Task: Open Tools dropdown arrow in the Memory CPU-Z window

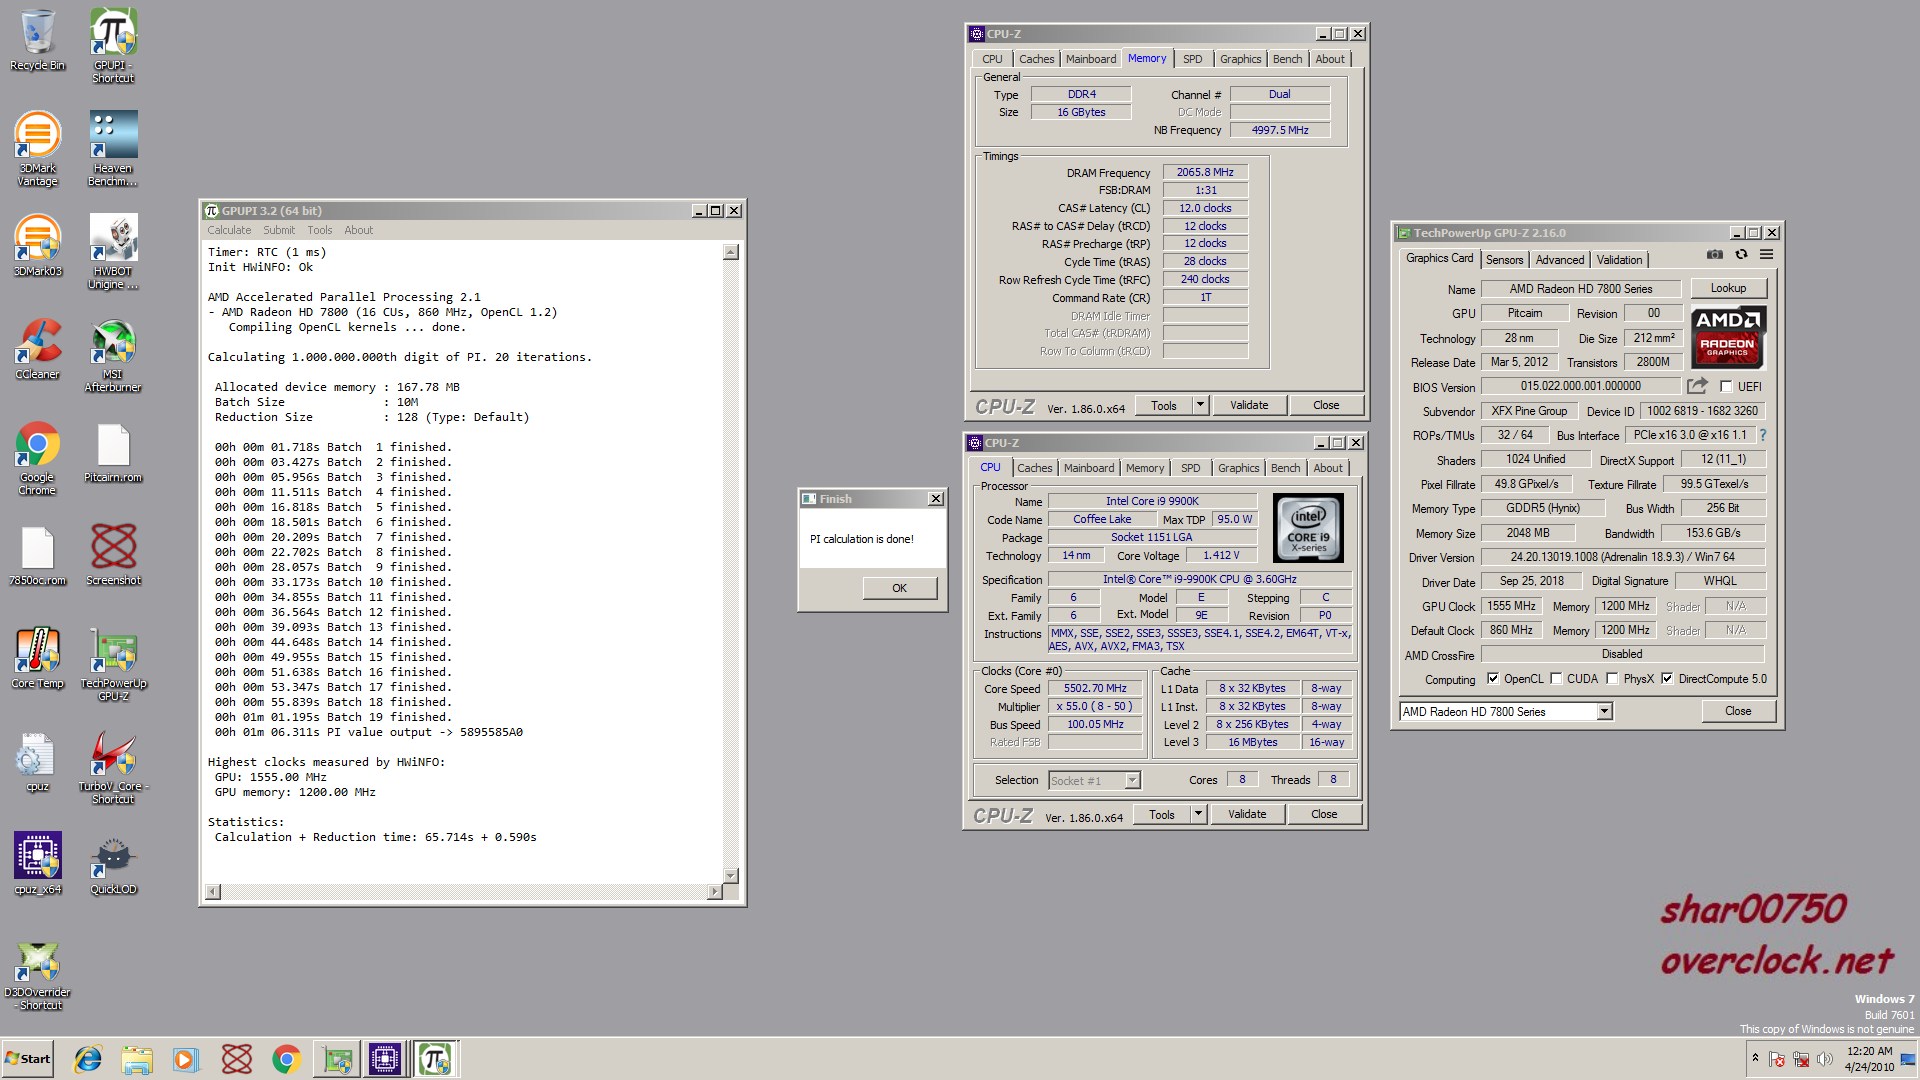Action: click(x=1201, y=405)
